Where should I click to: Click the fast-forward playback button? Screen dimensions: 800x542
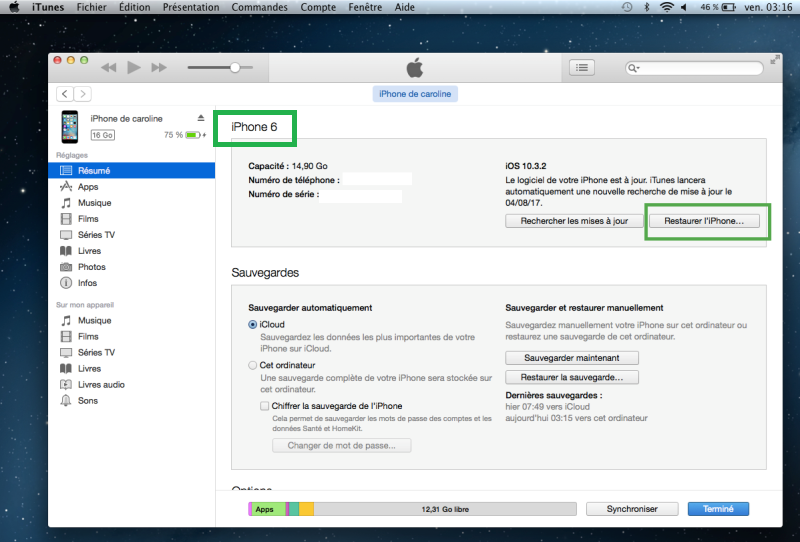pos(159,67)
